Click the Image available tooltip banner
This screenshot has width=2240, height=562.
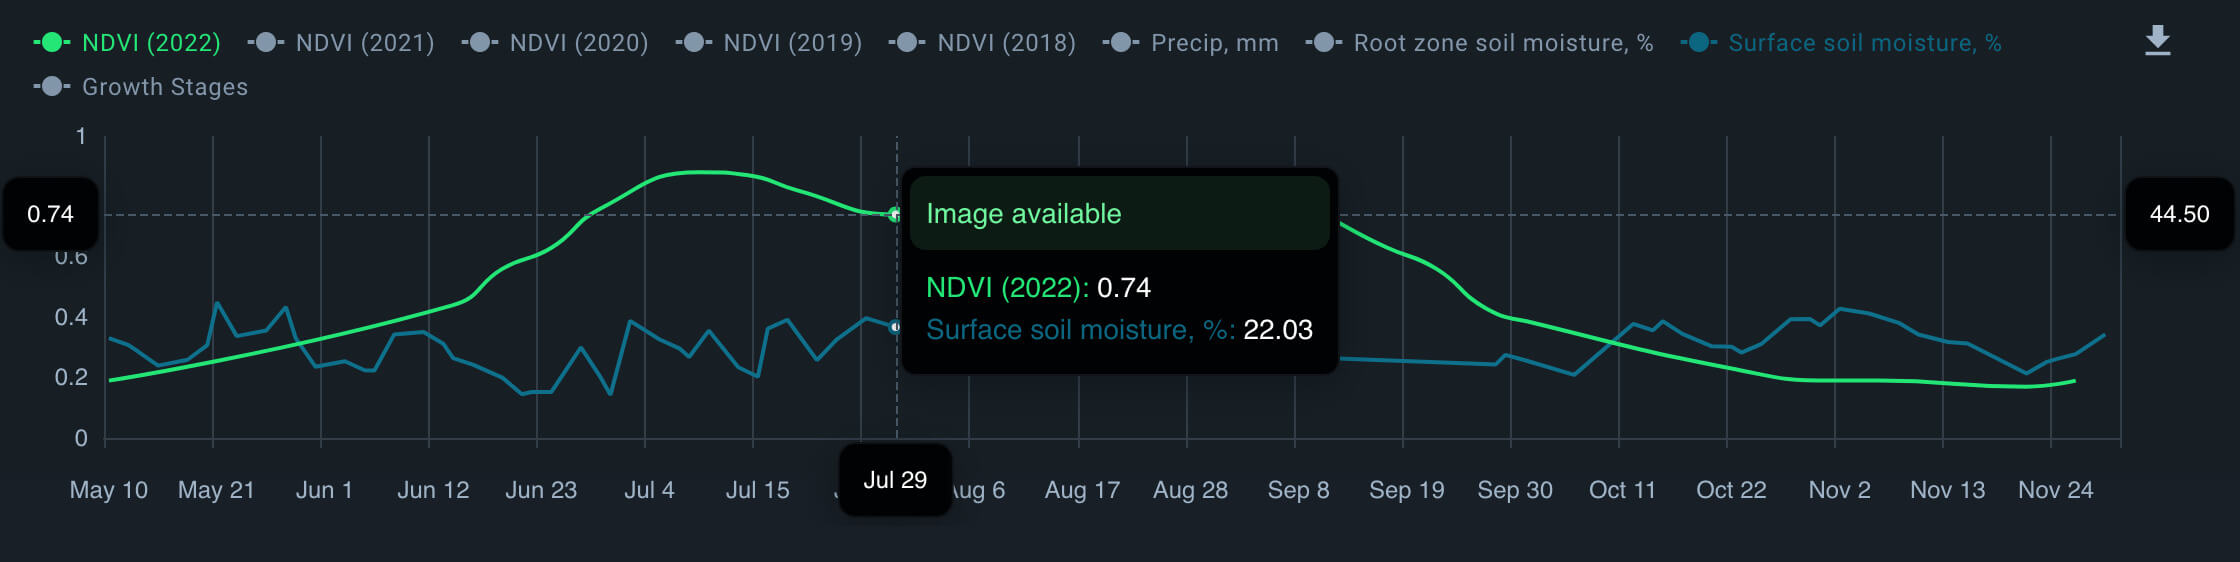point(1119,213)
